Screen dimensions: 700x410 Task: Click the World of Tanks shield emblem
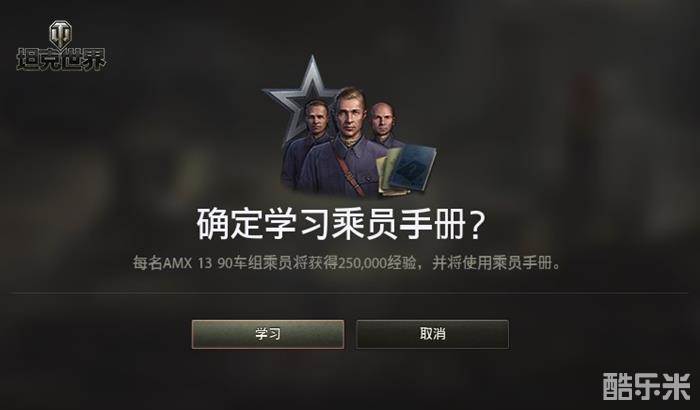click(61, 34)
